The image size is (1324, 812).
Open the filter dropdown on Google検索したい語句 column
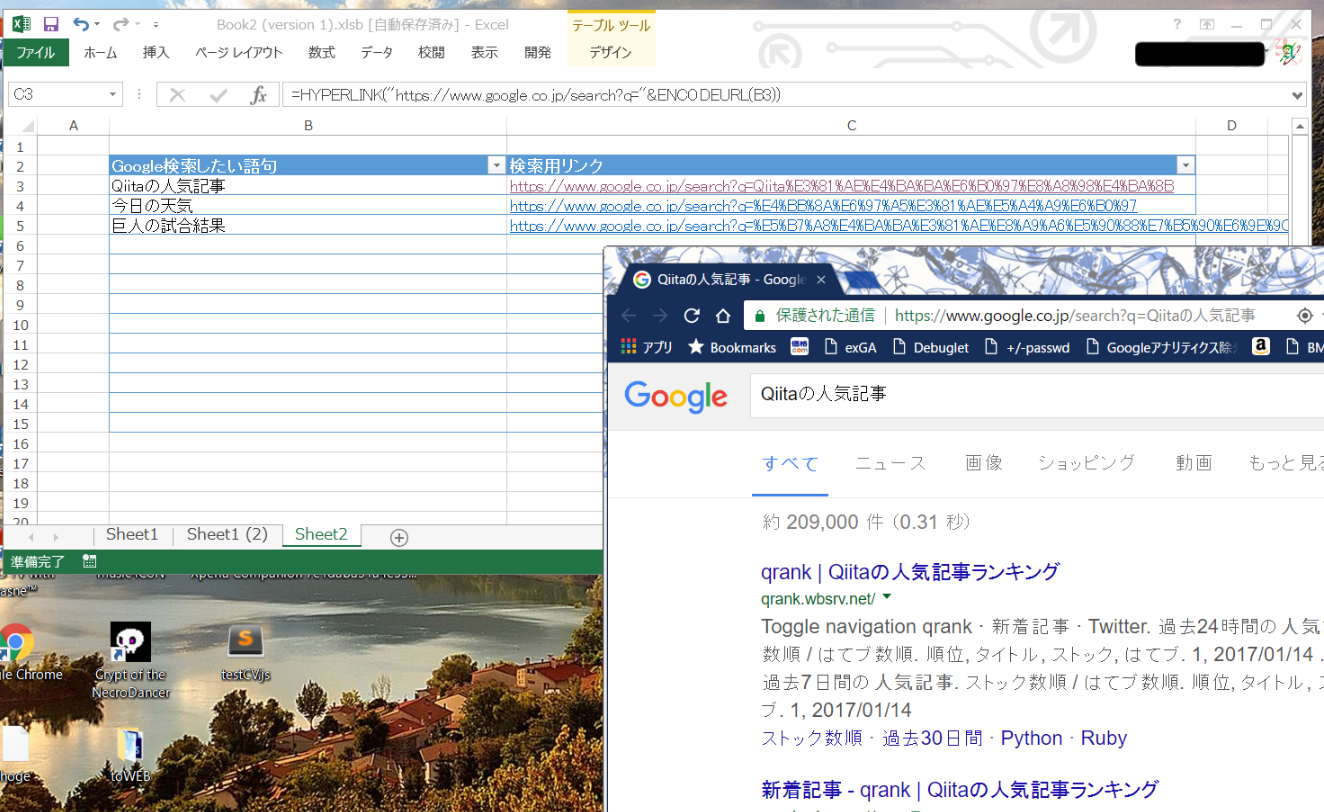click(x=496, y=165)
